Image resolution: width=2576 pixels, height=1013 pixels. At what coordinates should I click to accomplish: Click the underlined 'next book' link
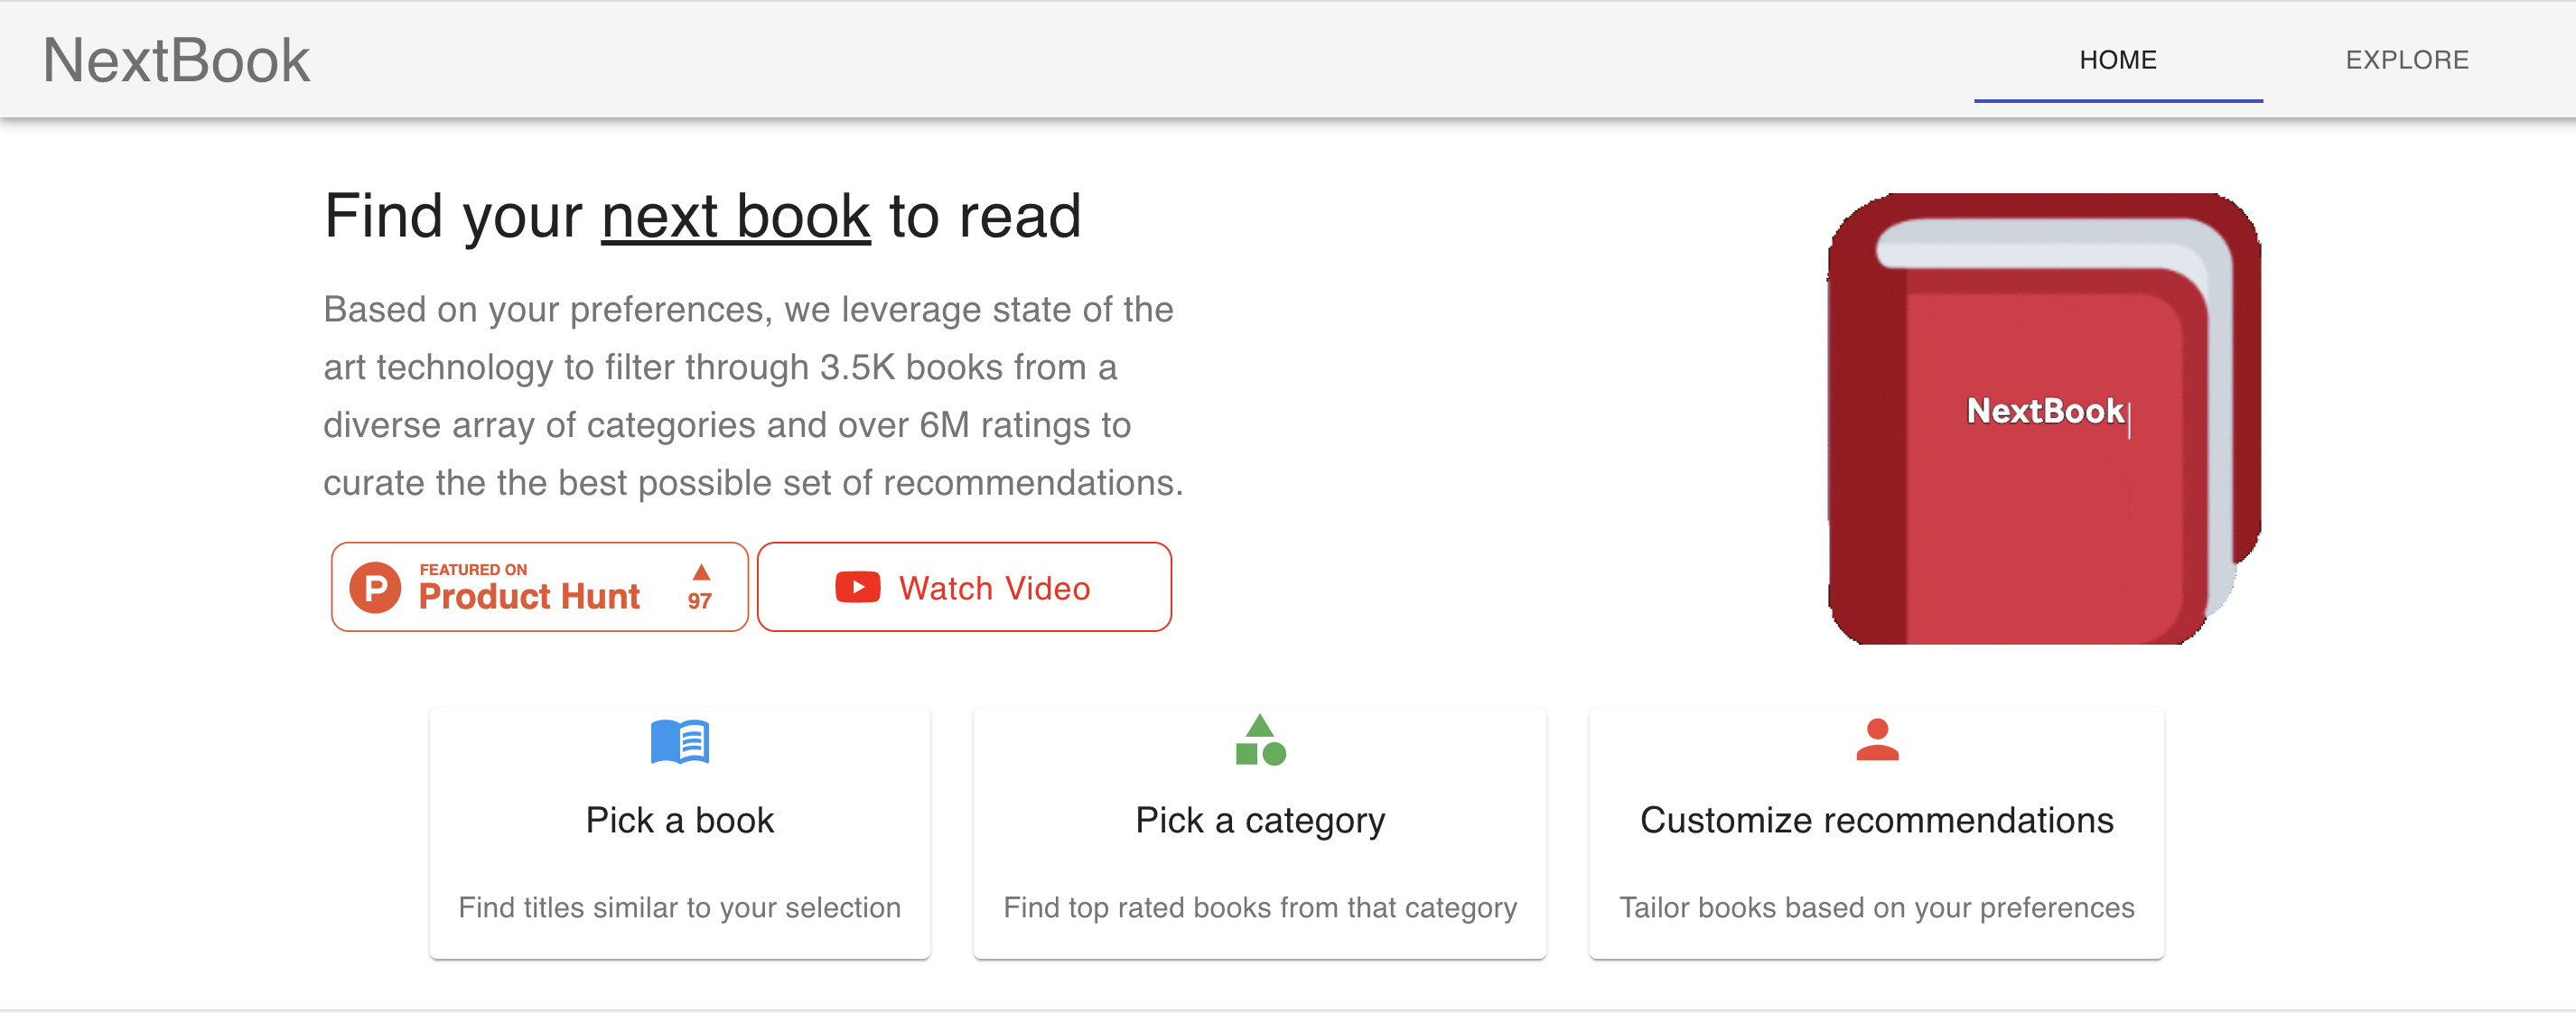pos(736,216)
